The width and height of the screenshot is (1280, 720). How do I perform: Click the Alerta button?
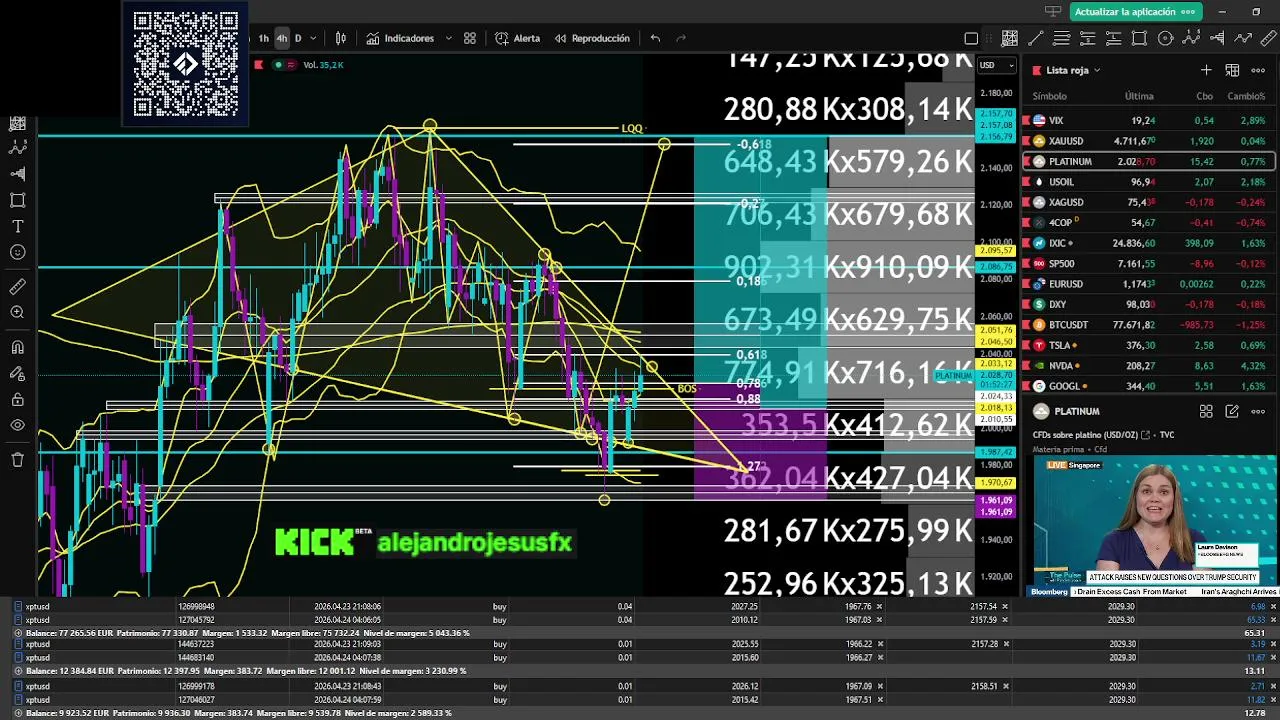pyautogui.click(x=518, y=38)
